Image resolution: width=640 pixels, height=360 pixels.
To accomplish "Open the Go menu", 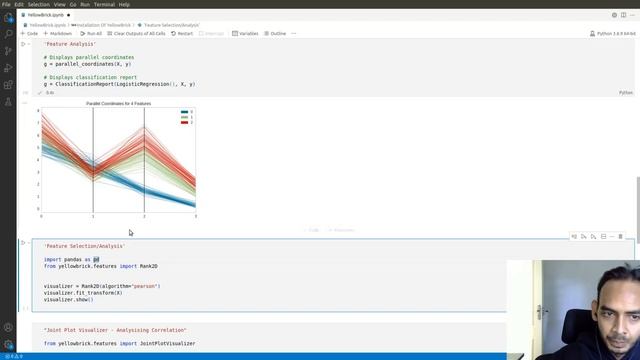I will coord(73,4).
